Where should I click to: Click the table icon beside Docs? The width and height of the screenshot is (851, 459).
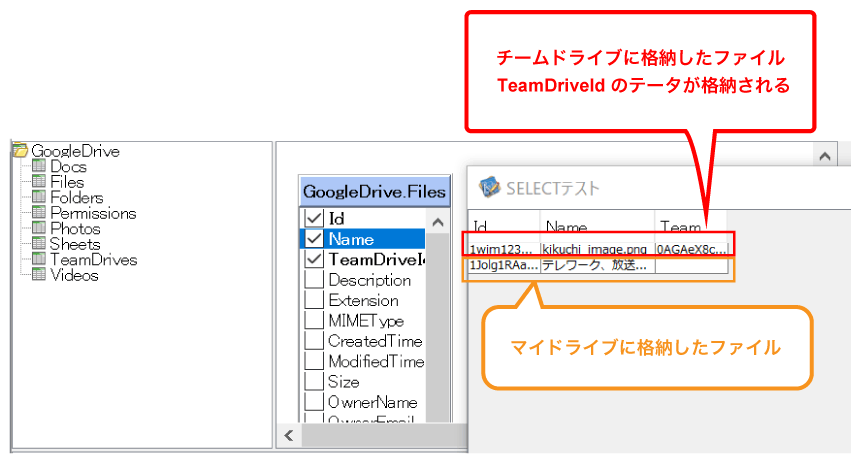point(39,165)
